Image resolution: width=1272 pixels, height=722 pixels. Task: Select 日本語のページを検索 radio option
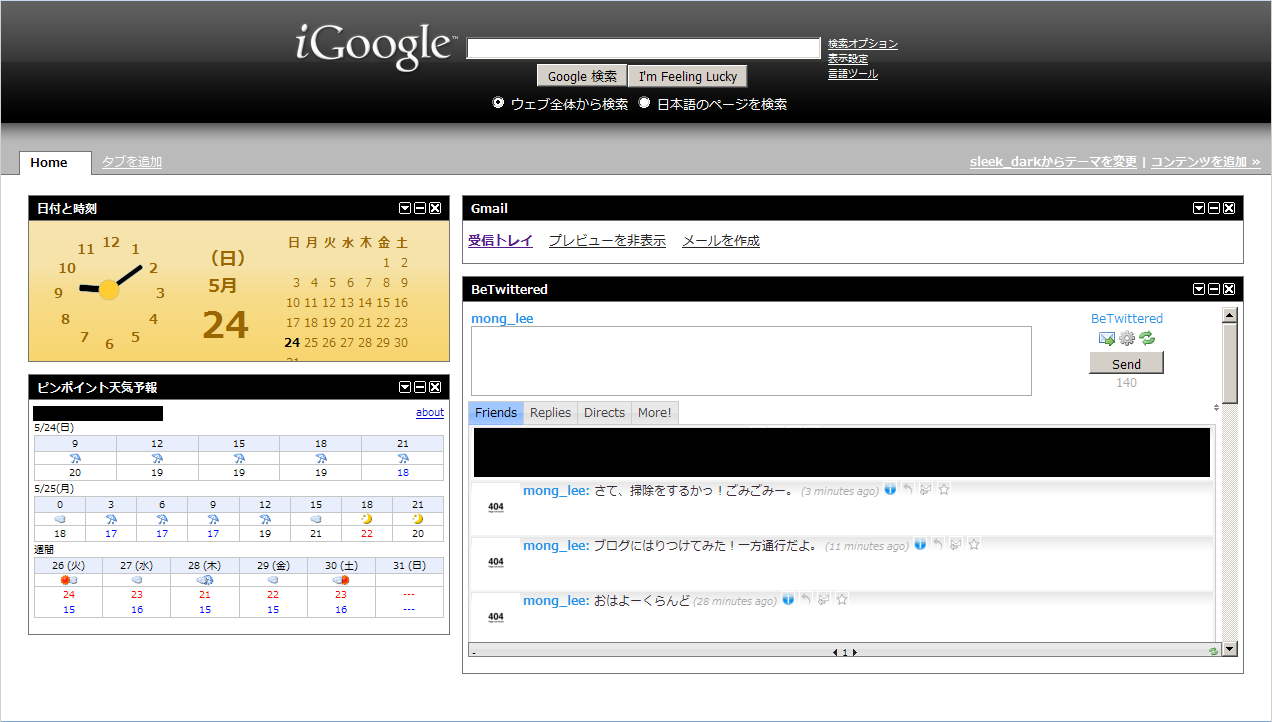644,103
